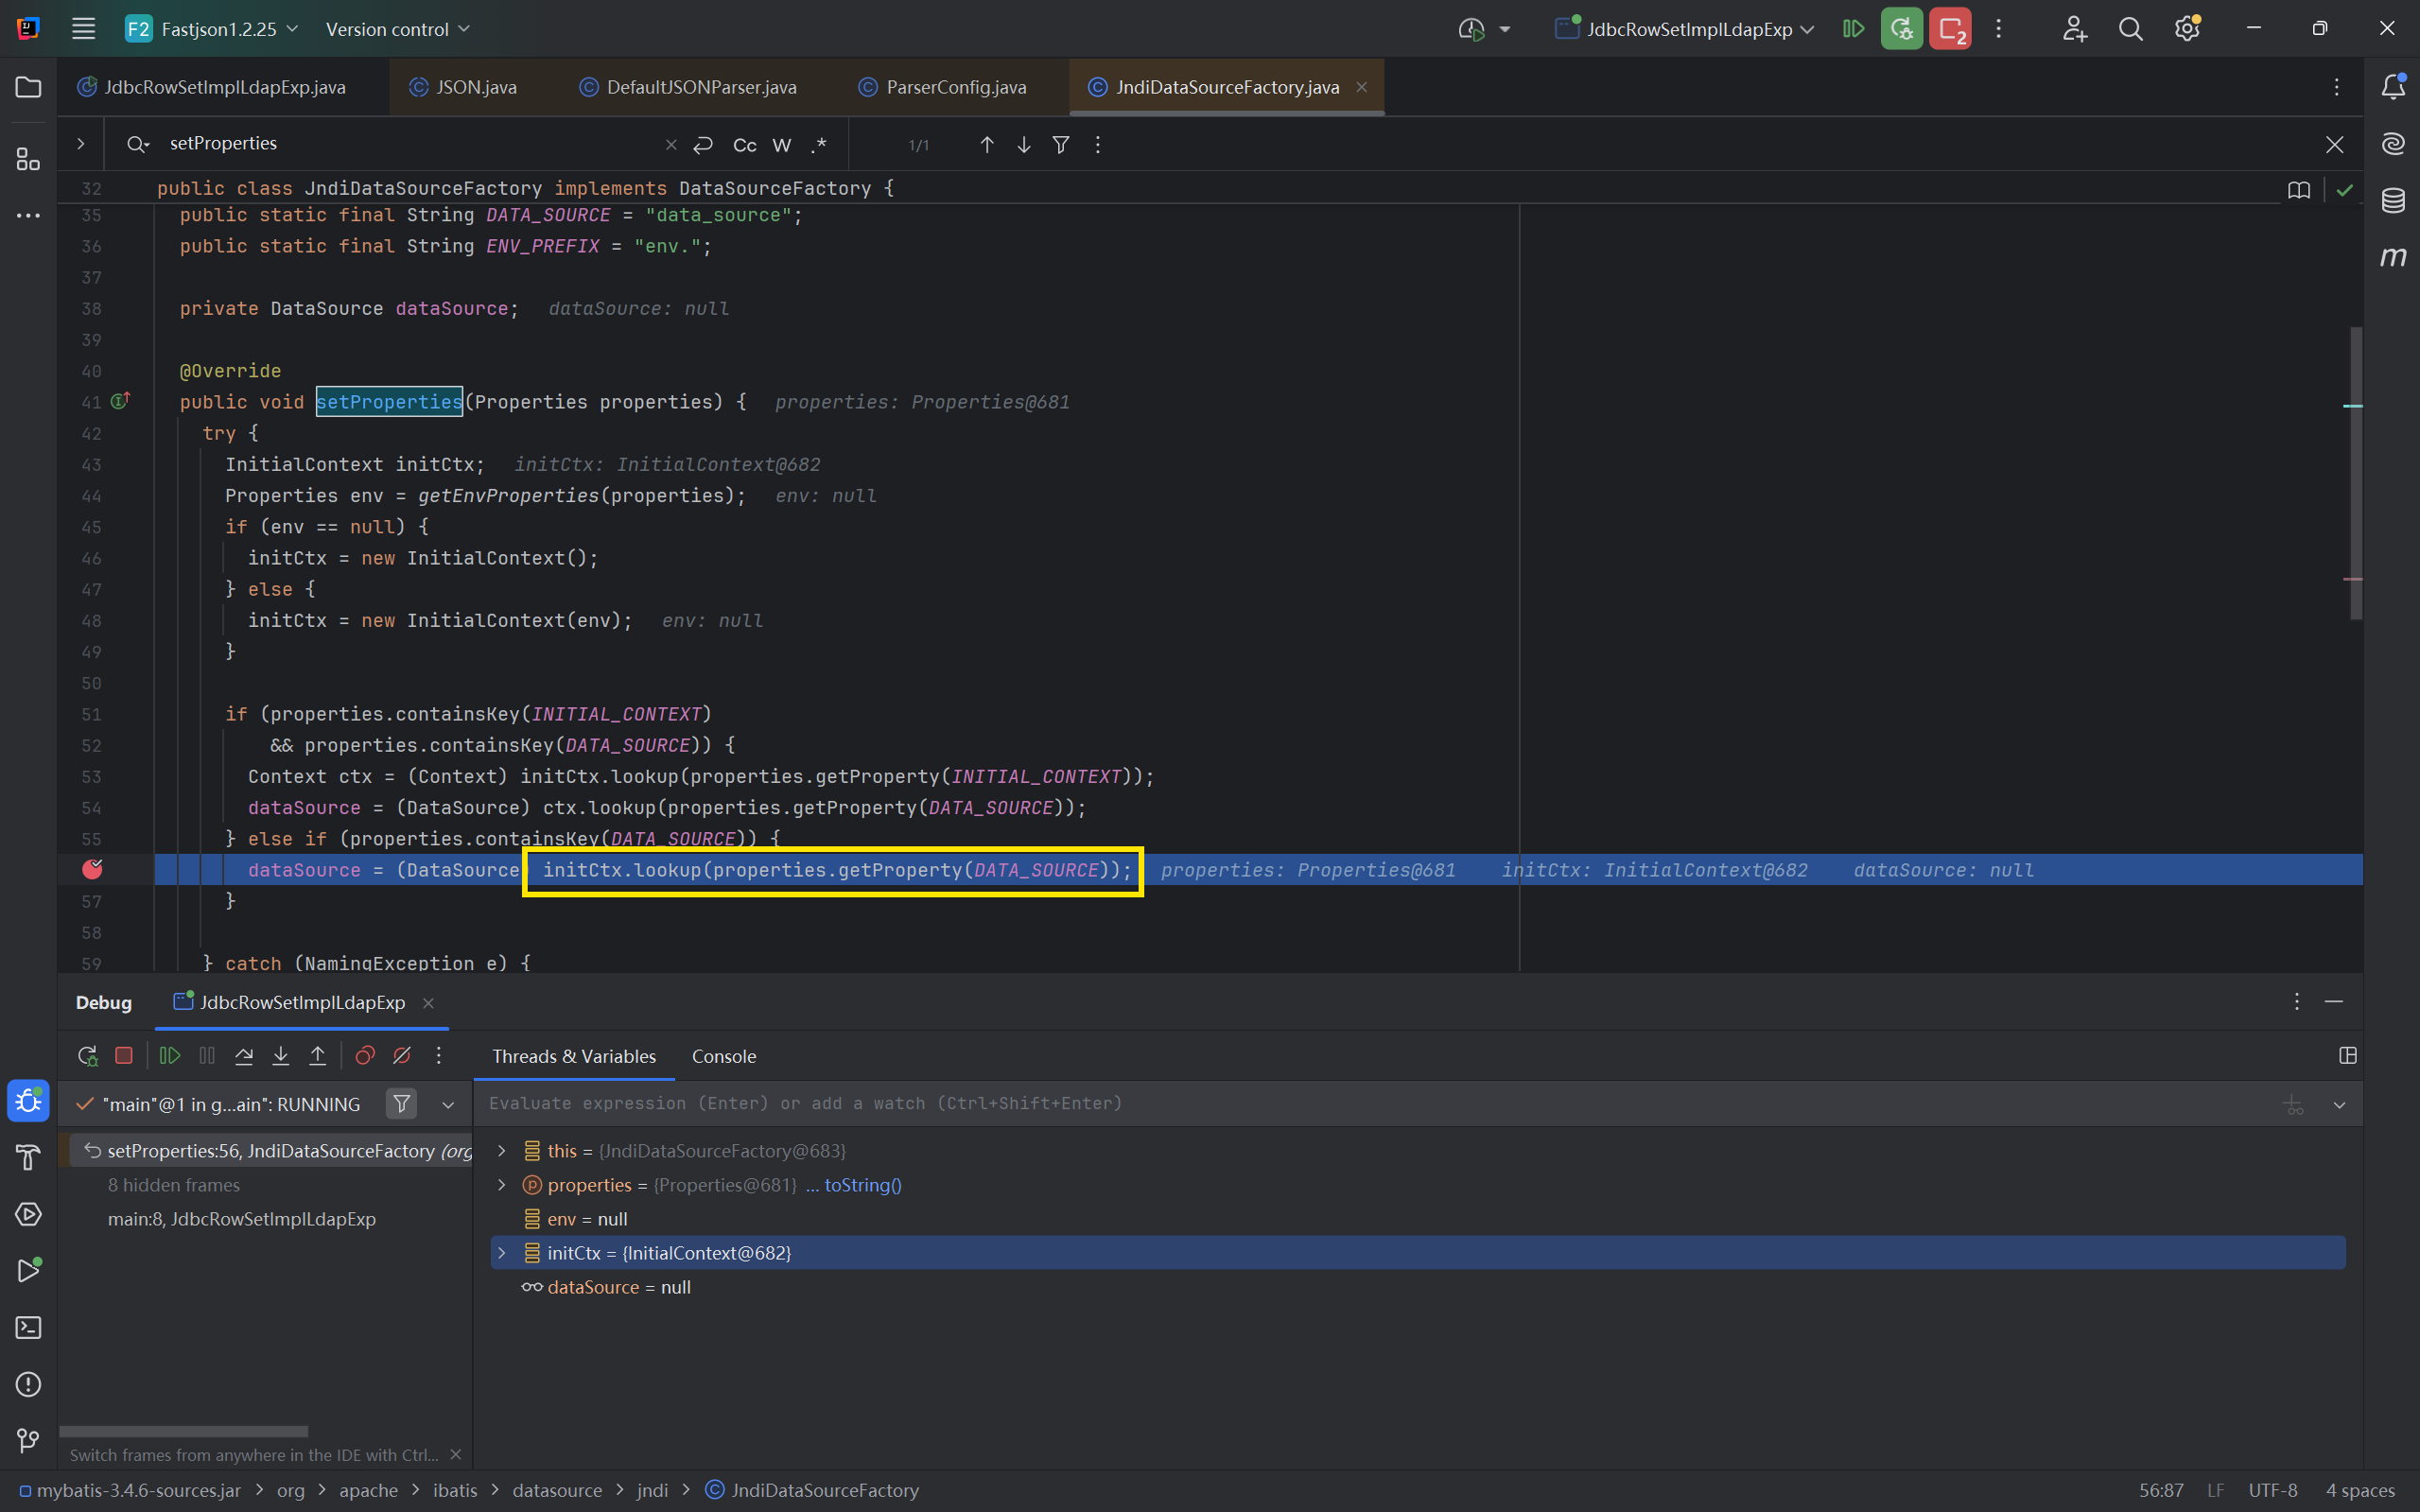Expand the 'initCtx' variable node

[x=502, y=1253]
